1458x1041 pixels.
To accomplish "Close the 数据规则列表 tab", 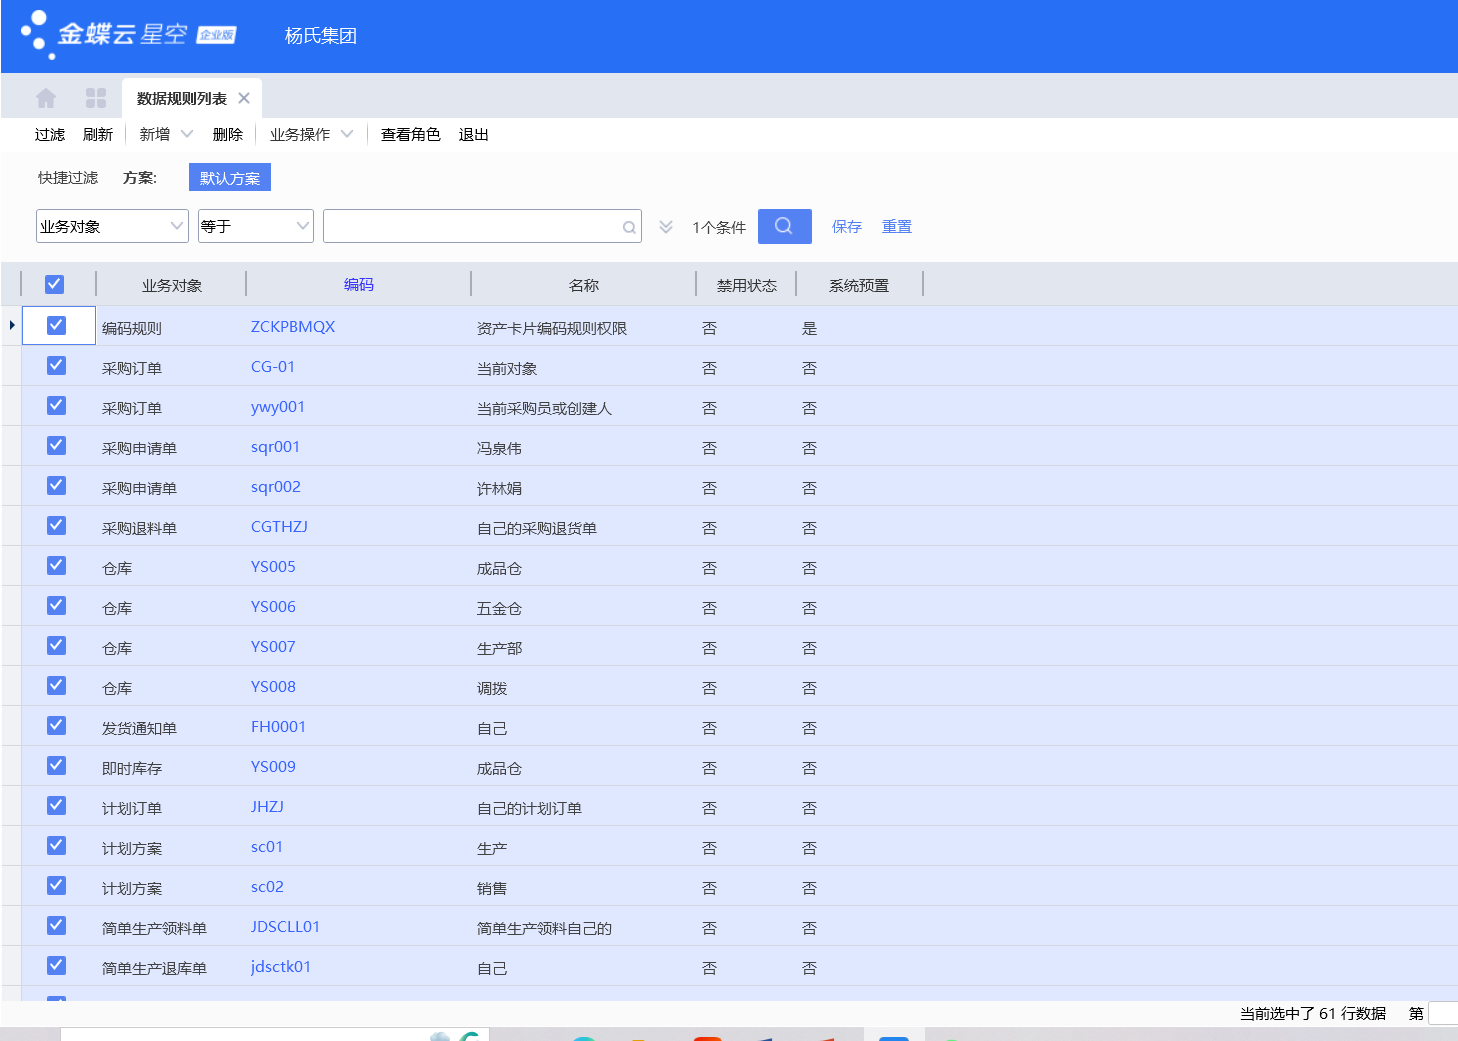I will tap(244, 98).
